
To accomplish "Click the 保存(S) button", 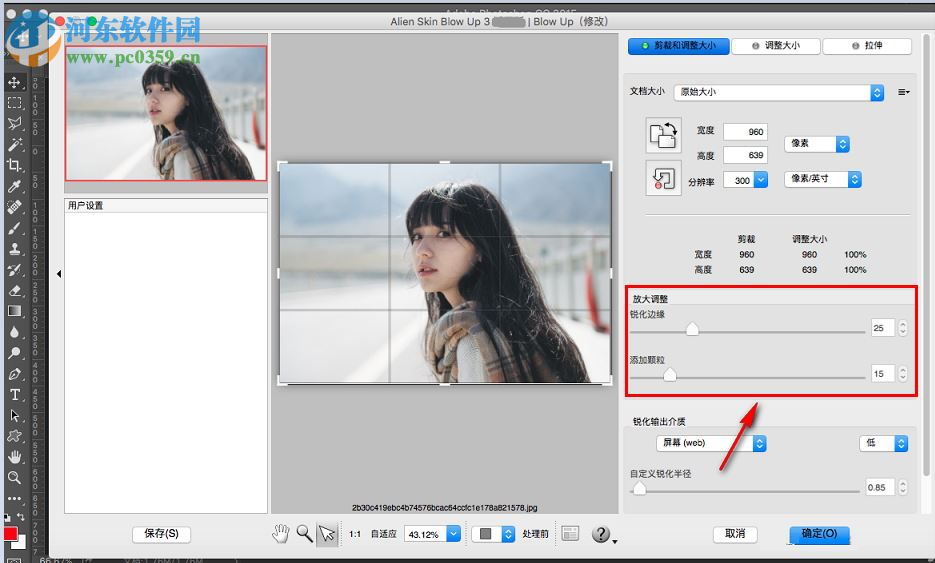I will [x=162, y=534].
